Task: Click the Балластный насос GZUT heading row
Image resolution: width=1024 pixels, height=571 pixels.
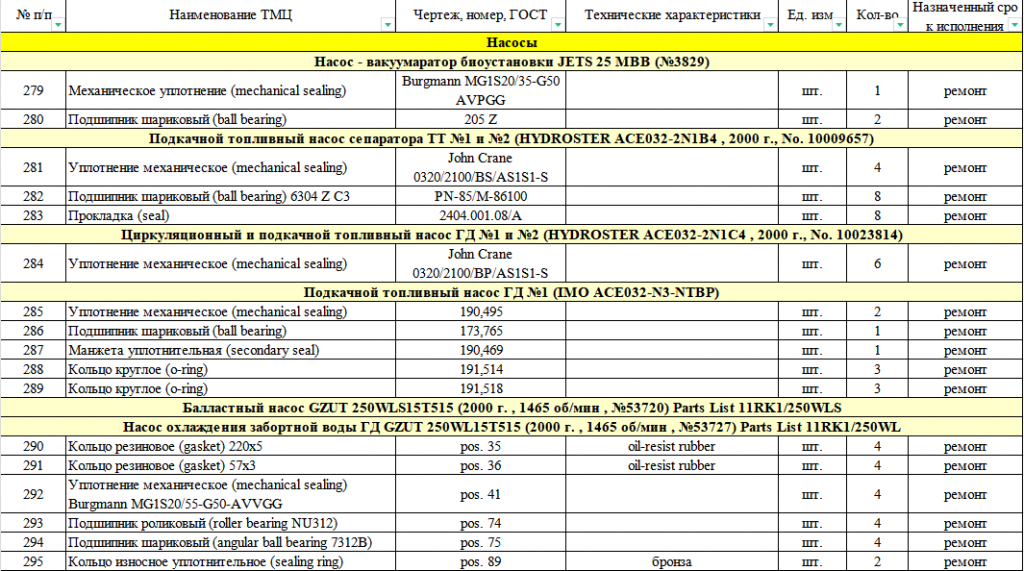Action: pos(512,408)
